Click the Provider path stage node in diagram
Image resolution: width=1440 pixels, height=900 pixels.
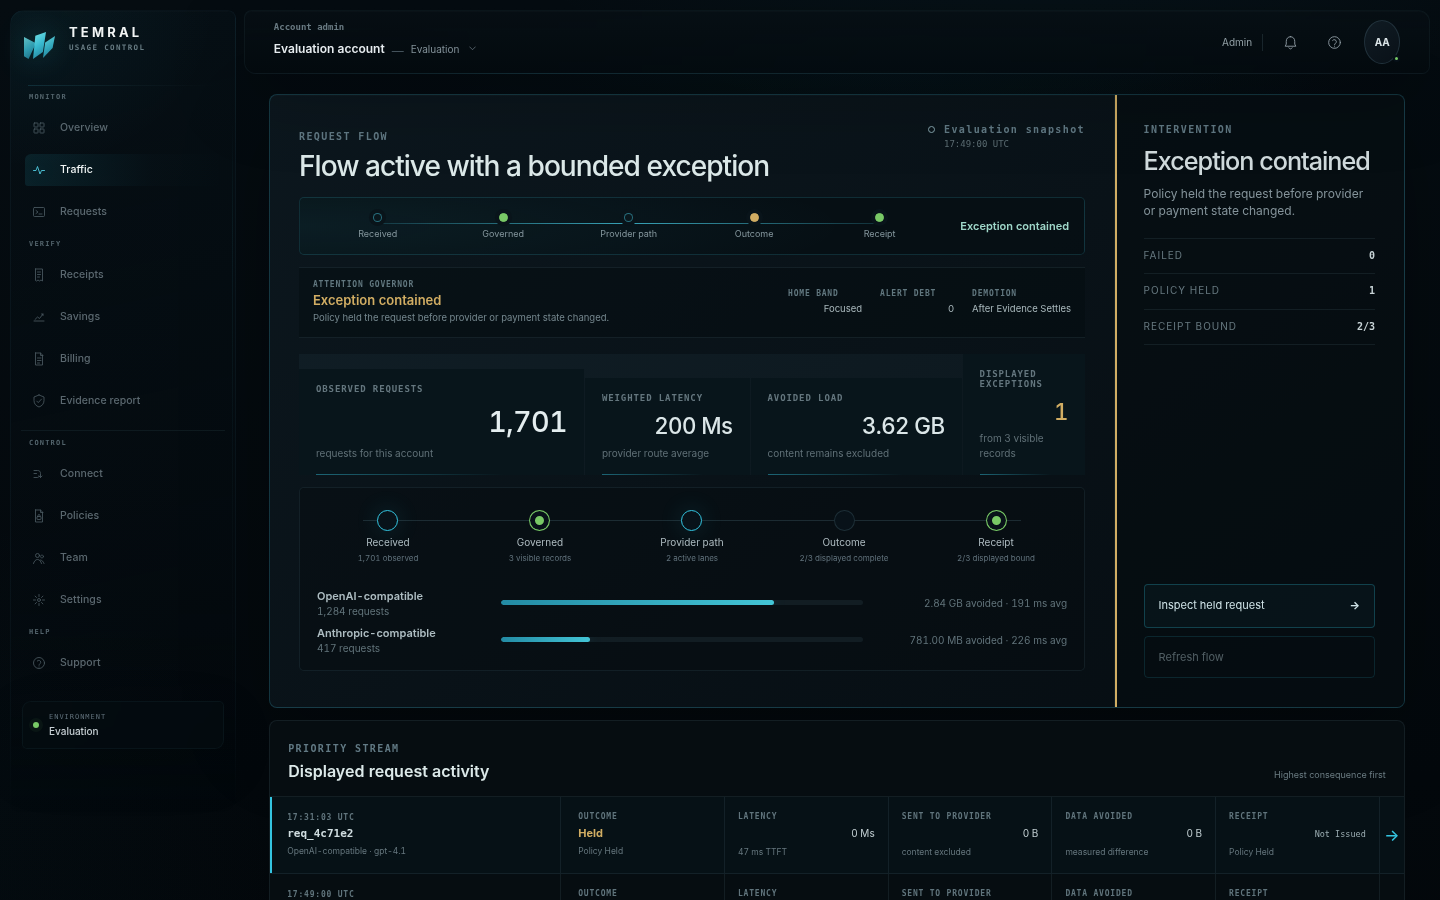tap(692, 521)
